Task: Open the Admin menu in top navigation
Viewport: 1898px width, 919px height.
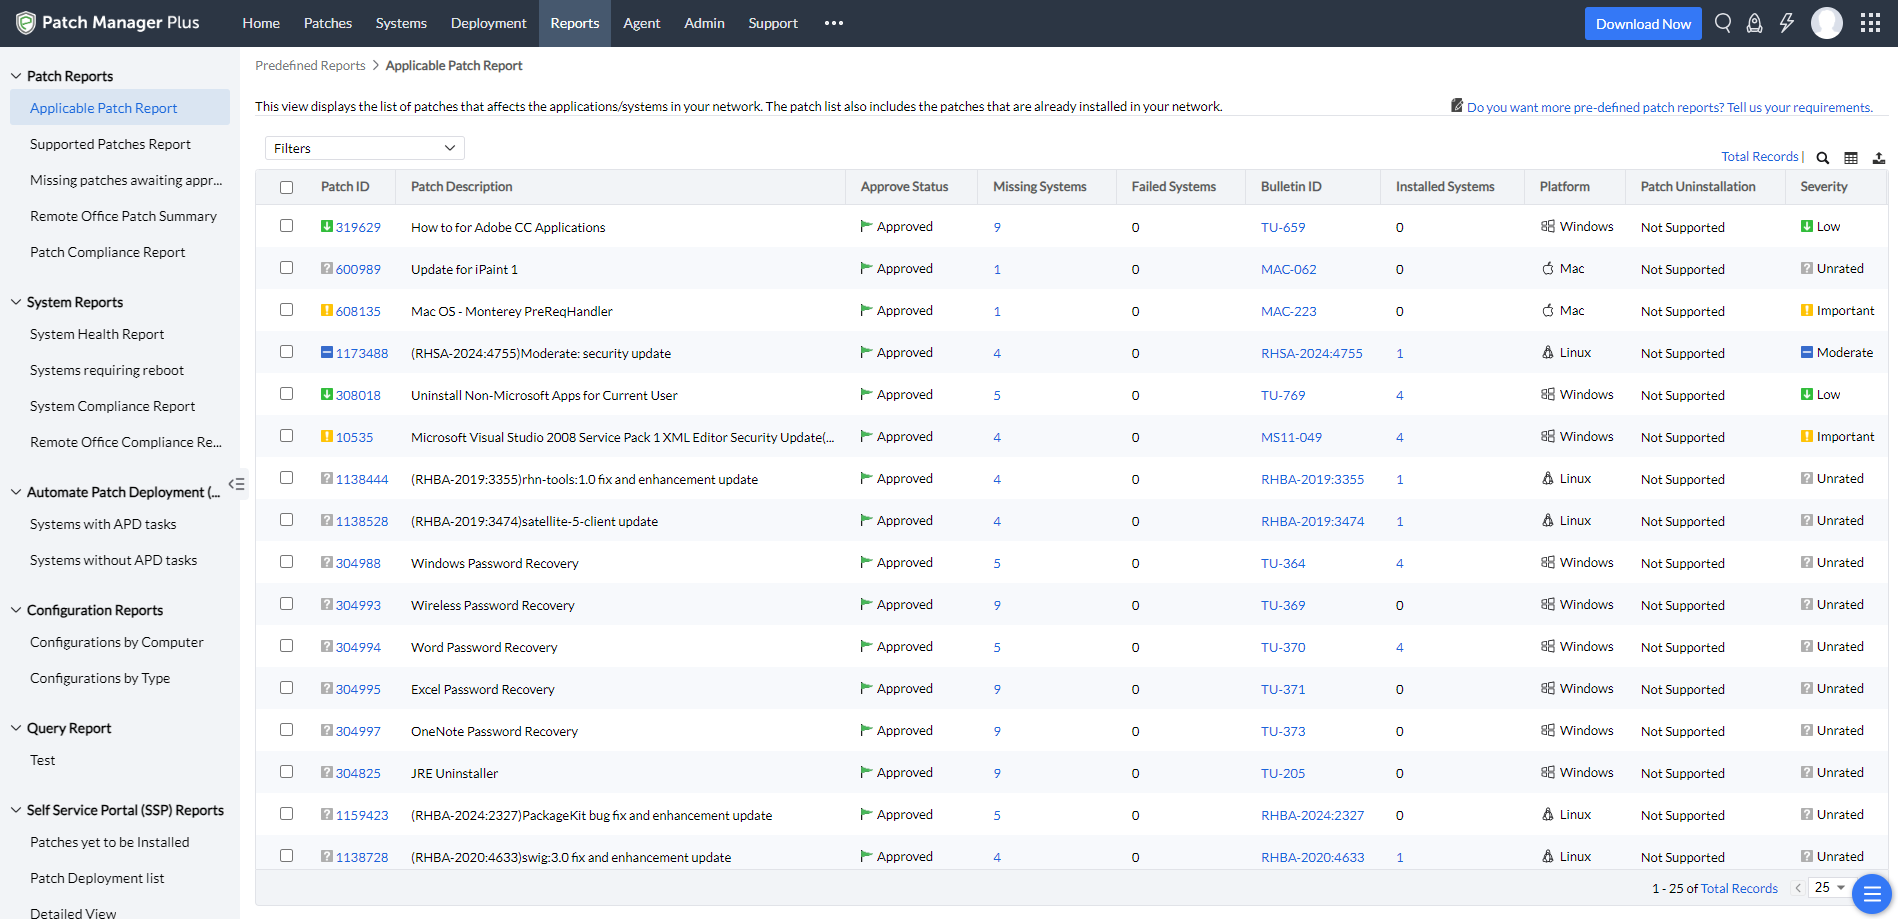Action: coord(704,22)
